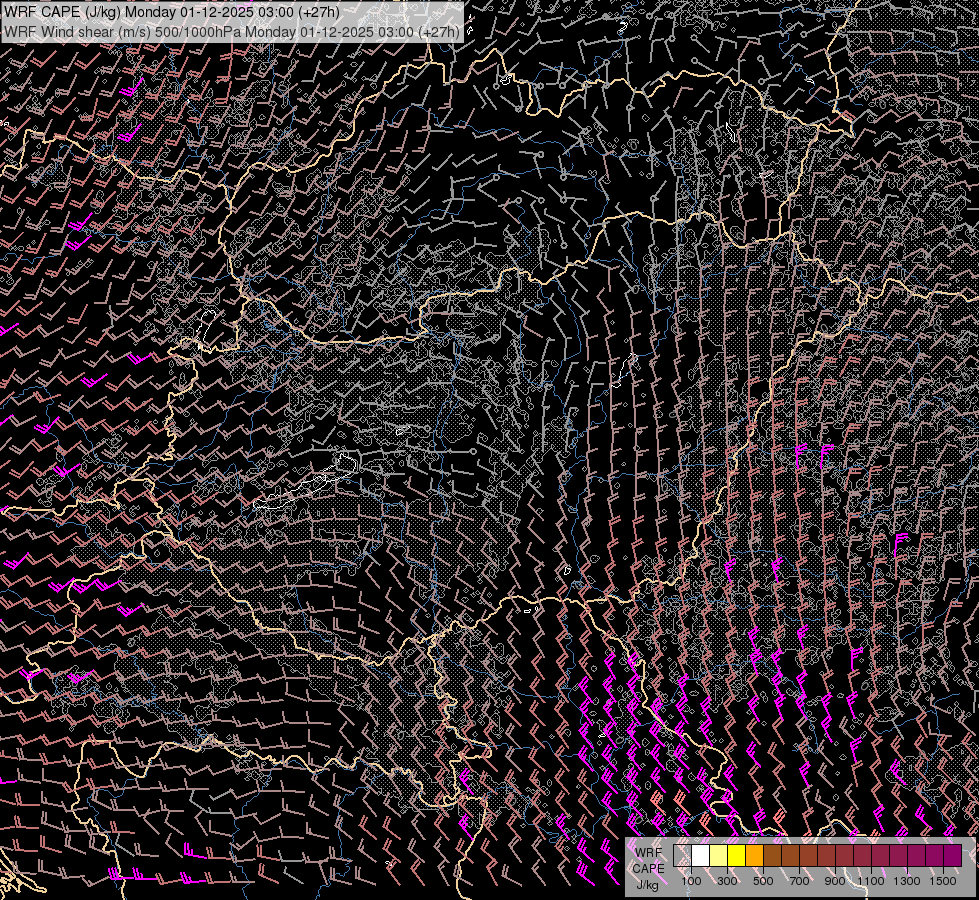
Task: Select the 300 value on legend
Action: click(727, 881)
